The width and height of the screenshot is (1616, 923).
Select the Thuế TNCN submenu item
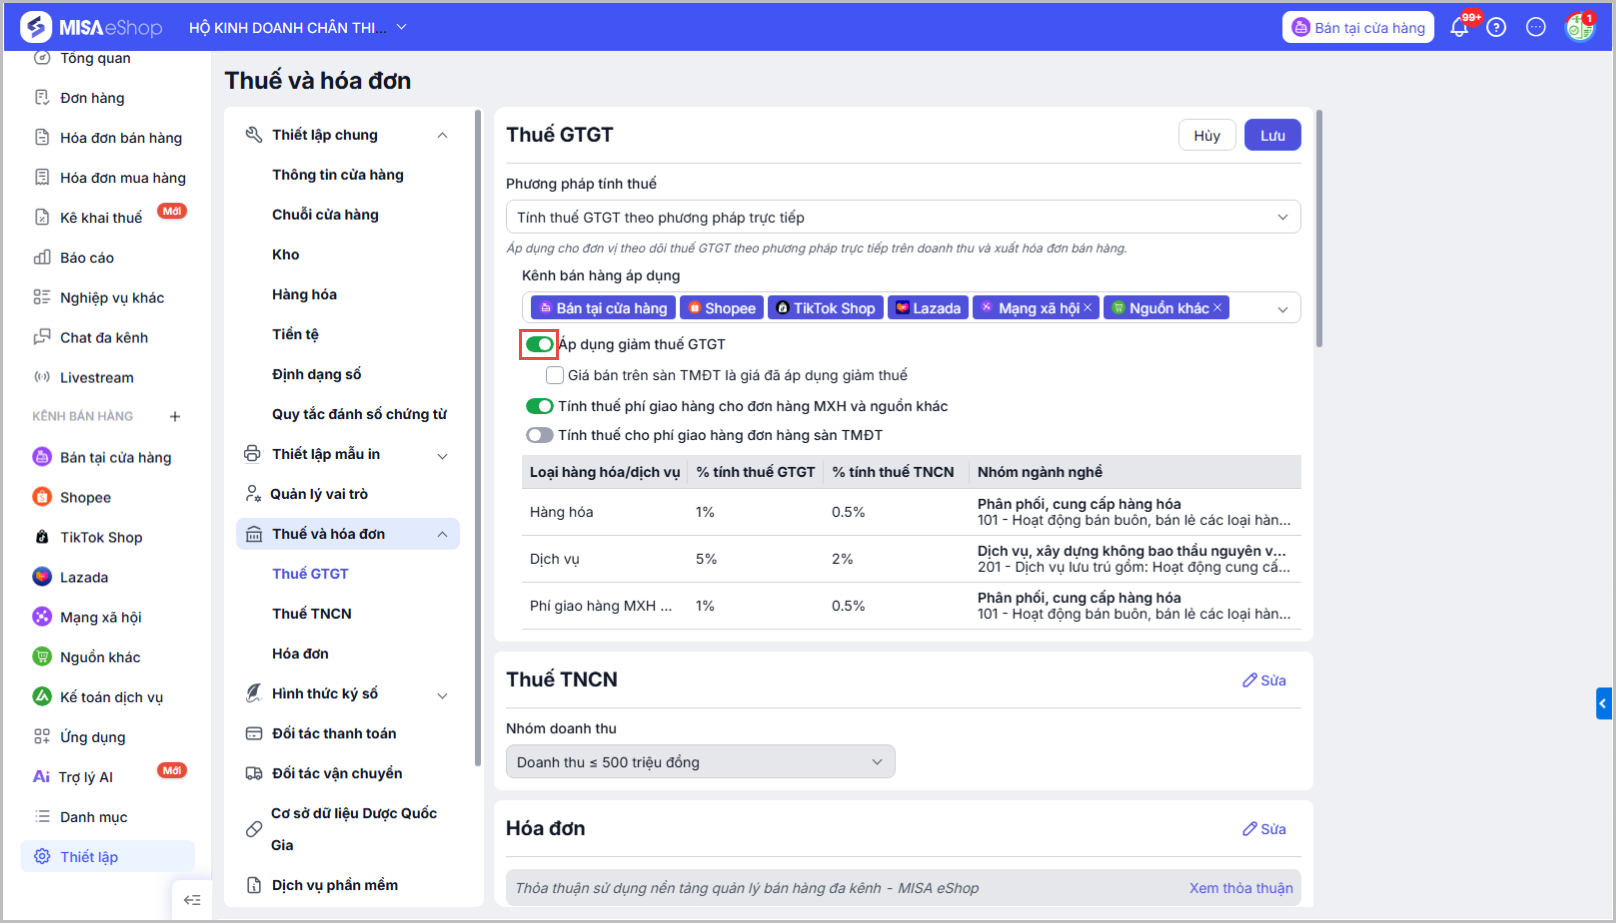(x=312, y=614)
